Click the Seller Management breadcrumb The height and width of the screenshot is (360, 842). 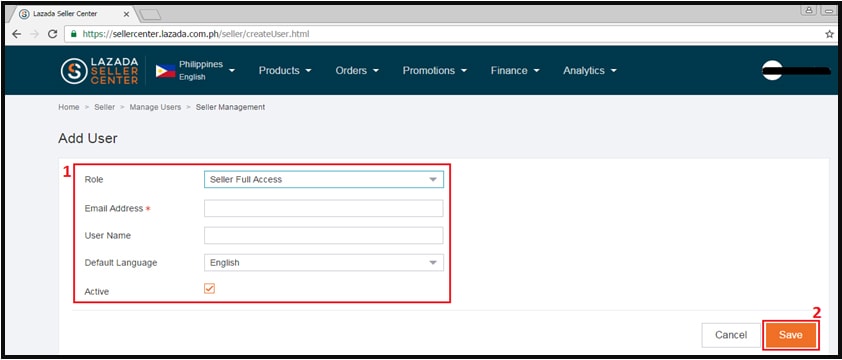(x=230, y=107)
